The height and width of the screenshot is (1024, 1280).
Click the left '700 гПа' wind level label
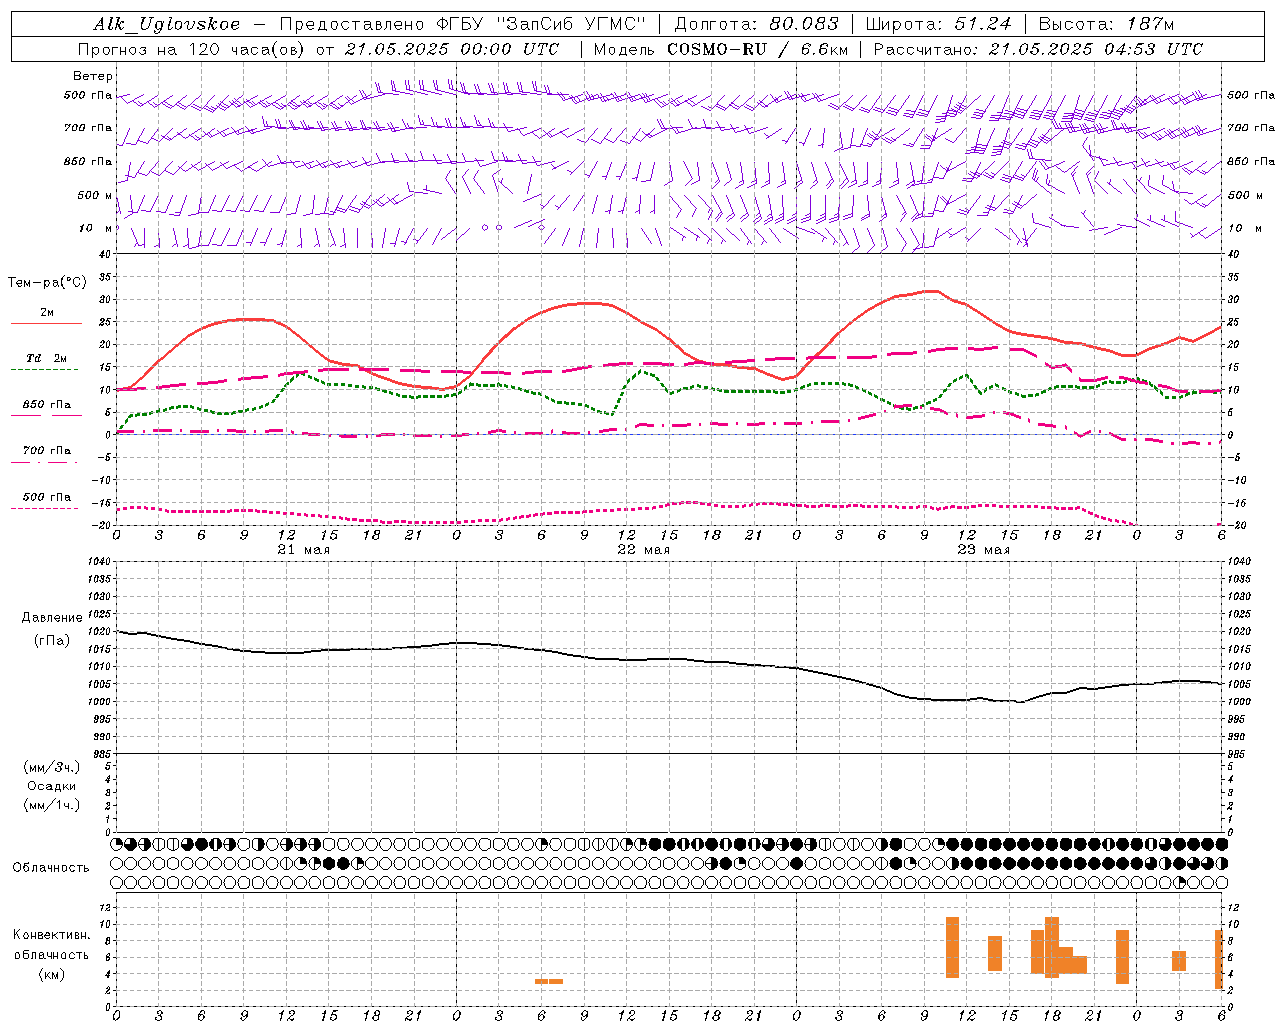(x=88, y=128)
